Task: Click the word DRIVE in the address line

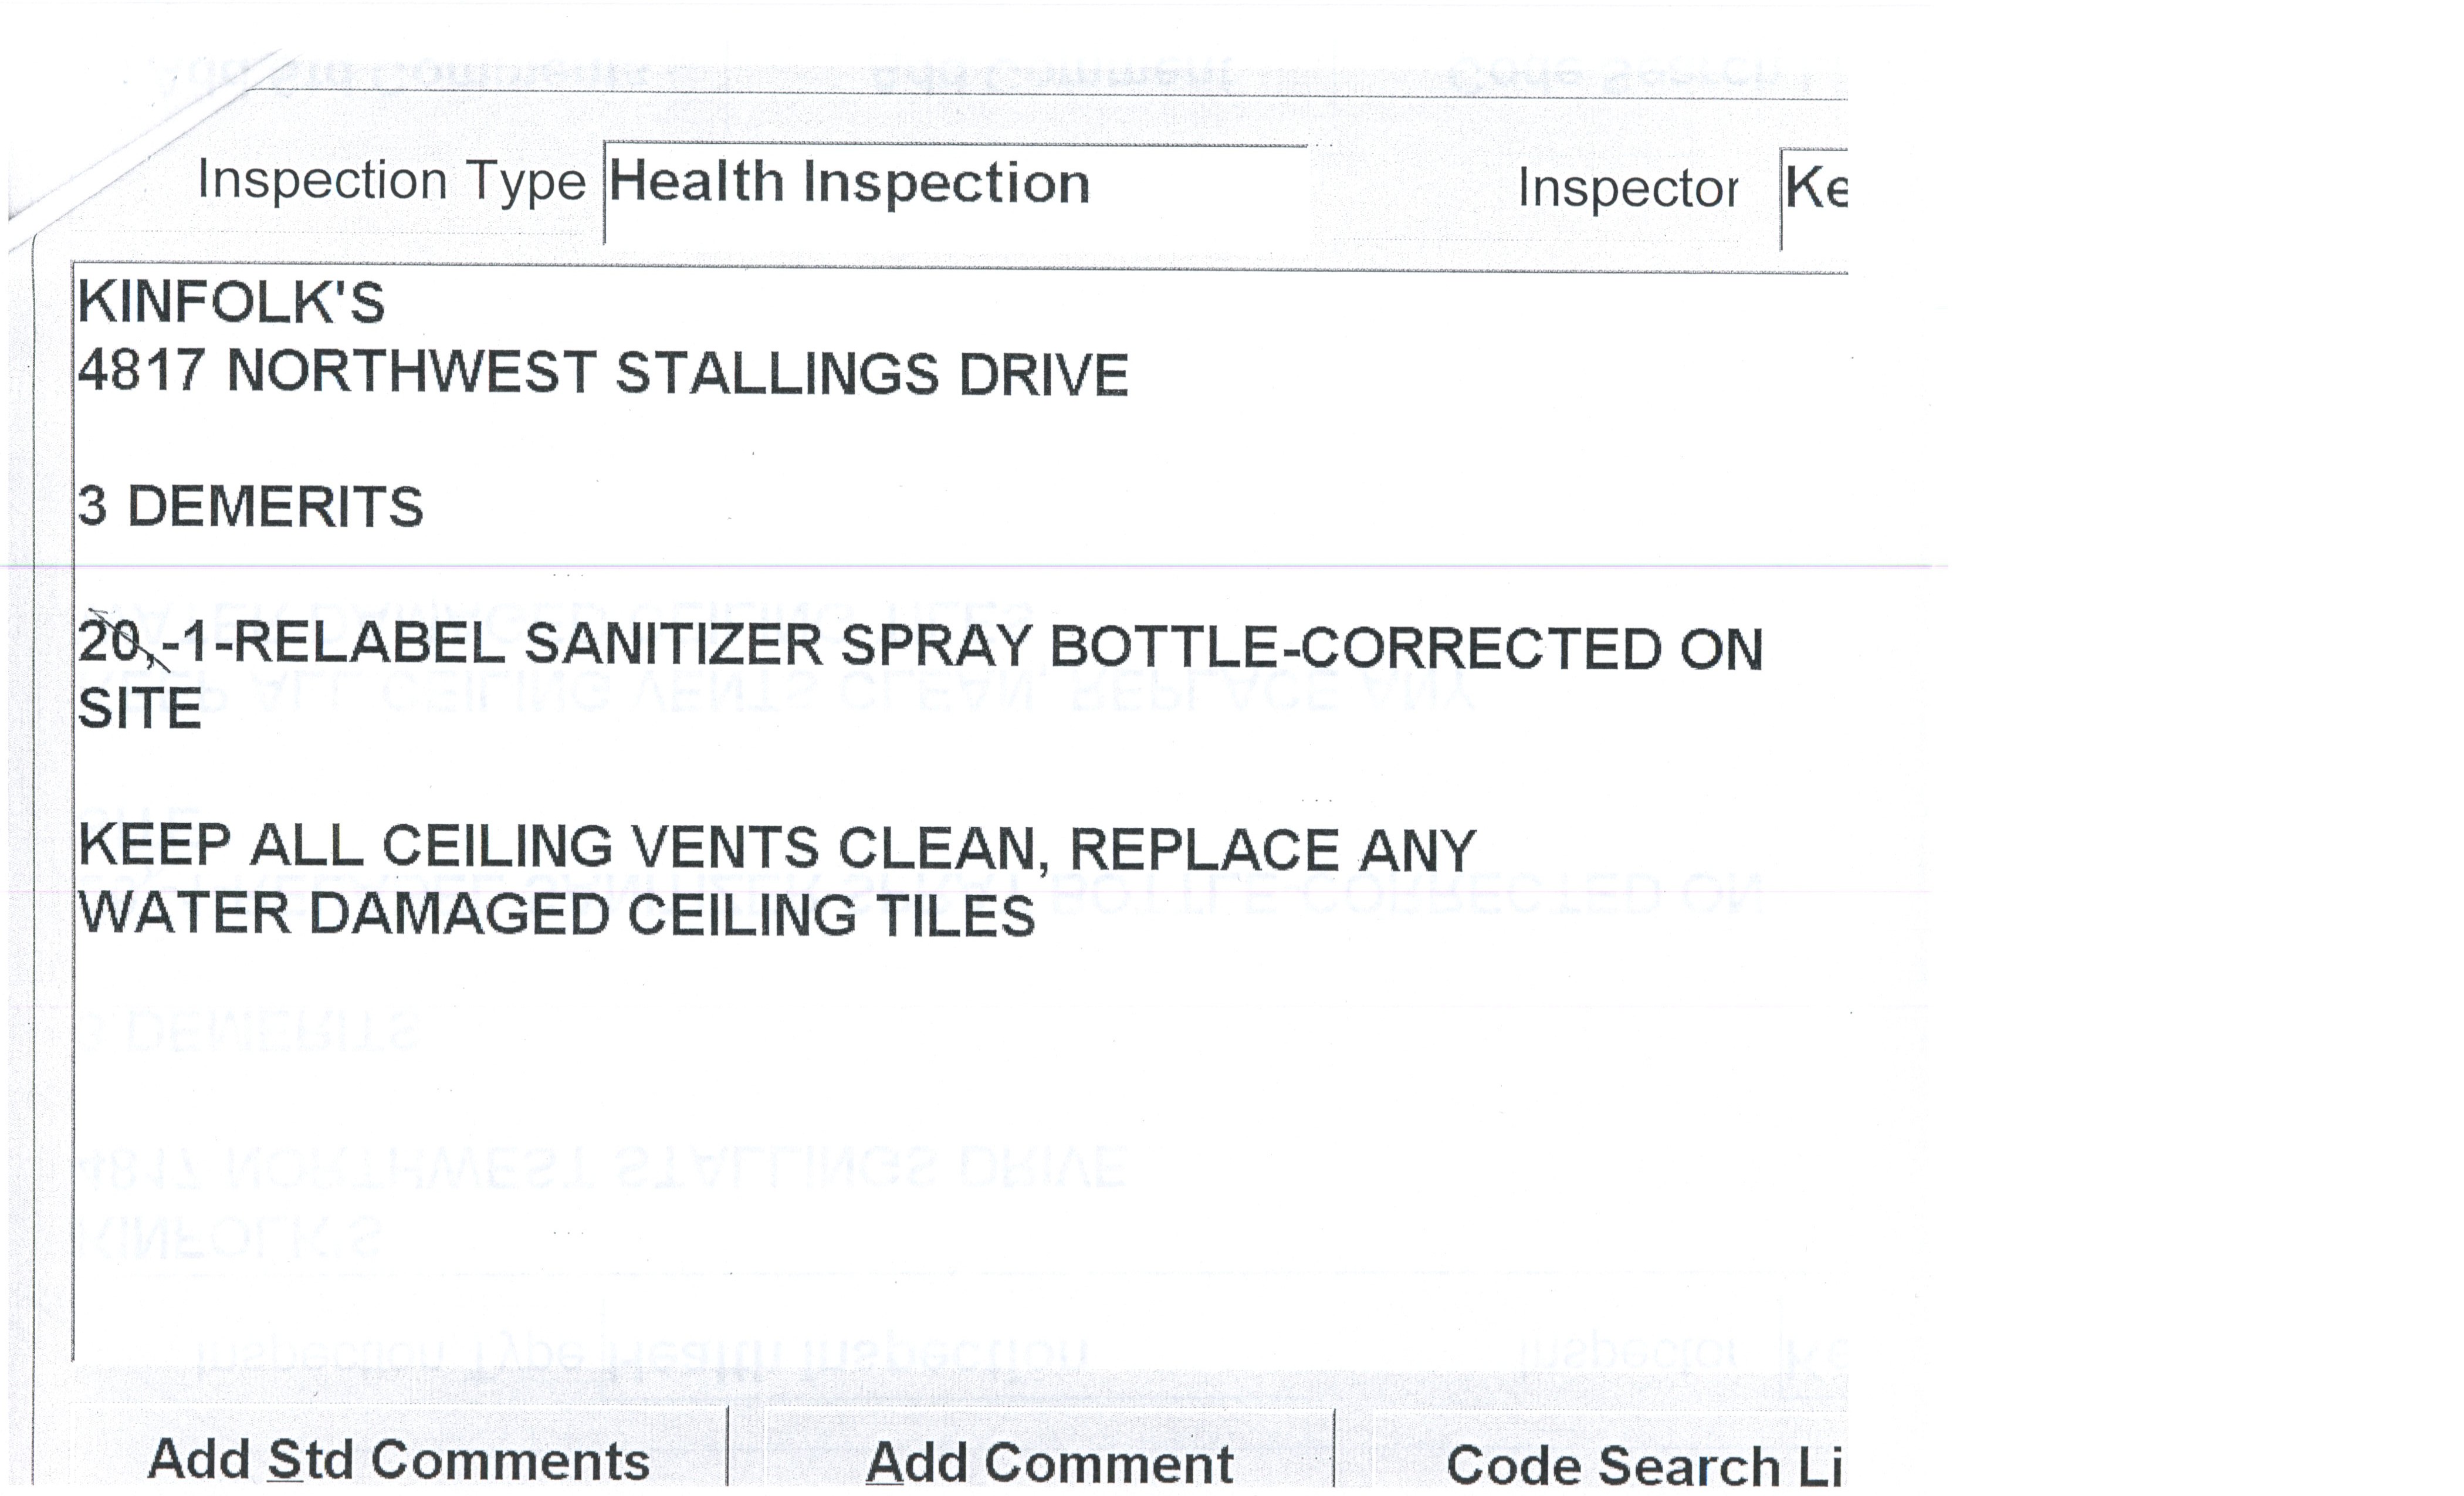Action: pyautogui.click(x=1043, y=375)
